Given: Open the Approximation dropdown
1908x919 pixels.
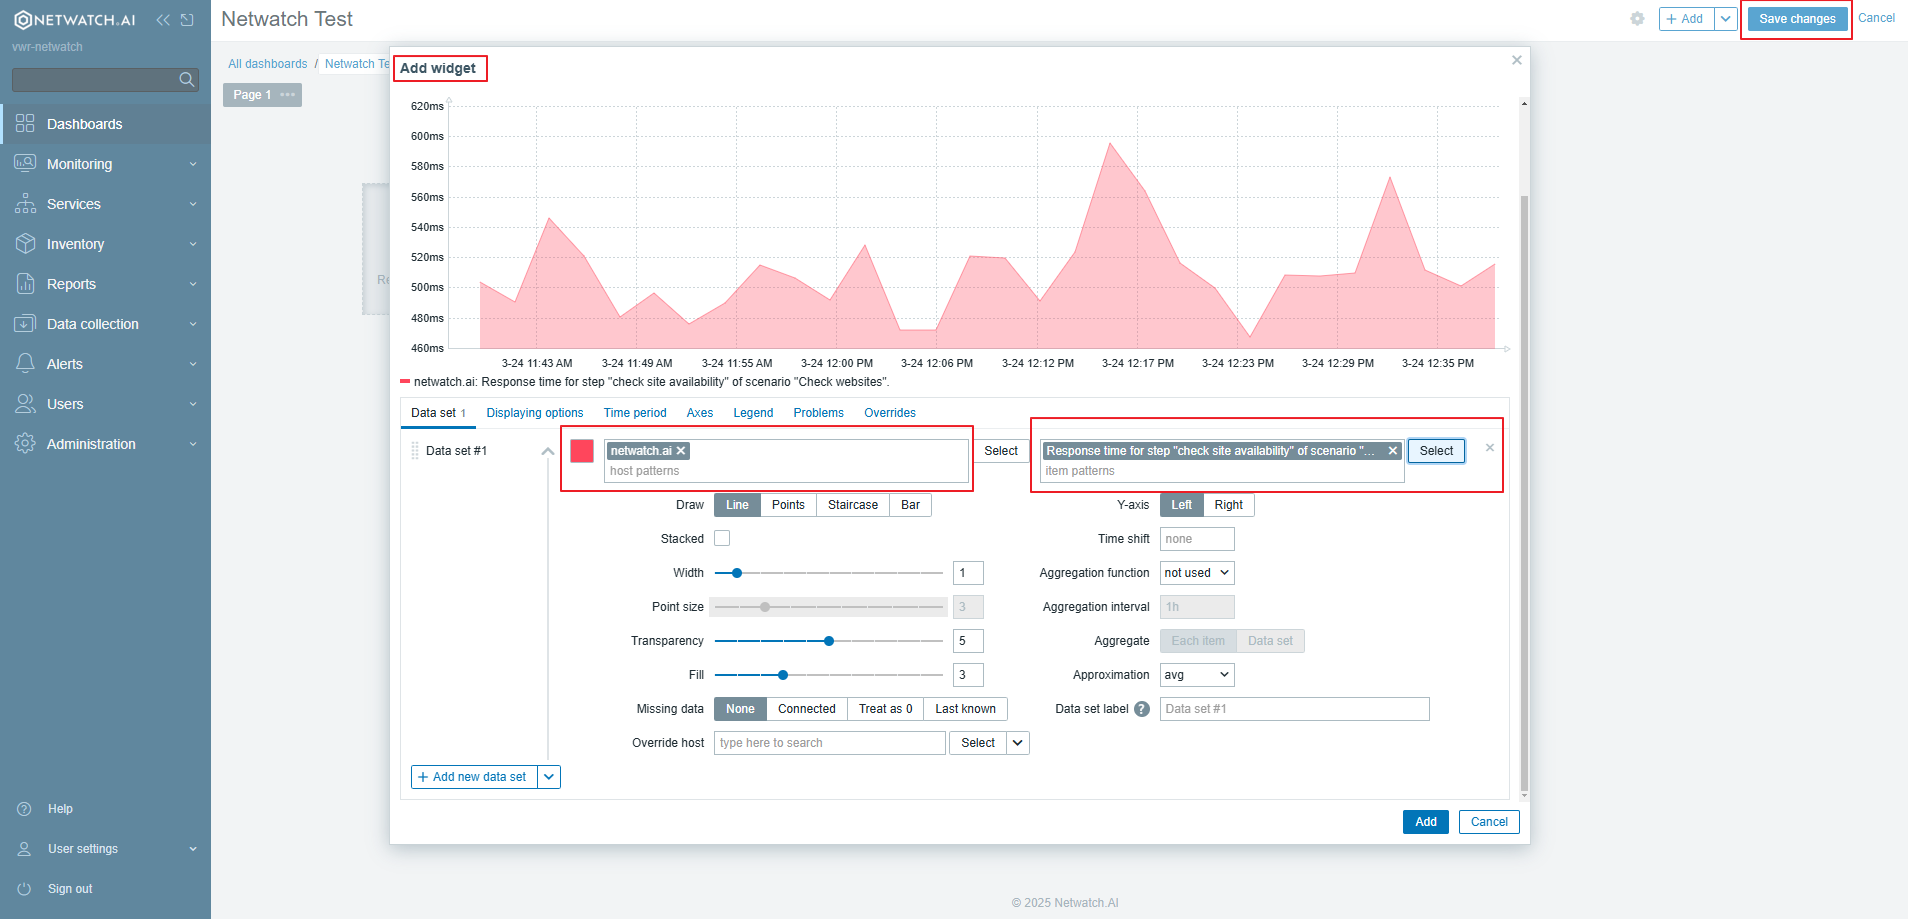Looking at the screenshot, I should 1196,674.
